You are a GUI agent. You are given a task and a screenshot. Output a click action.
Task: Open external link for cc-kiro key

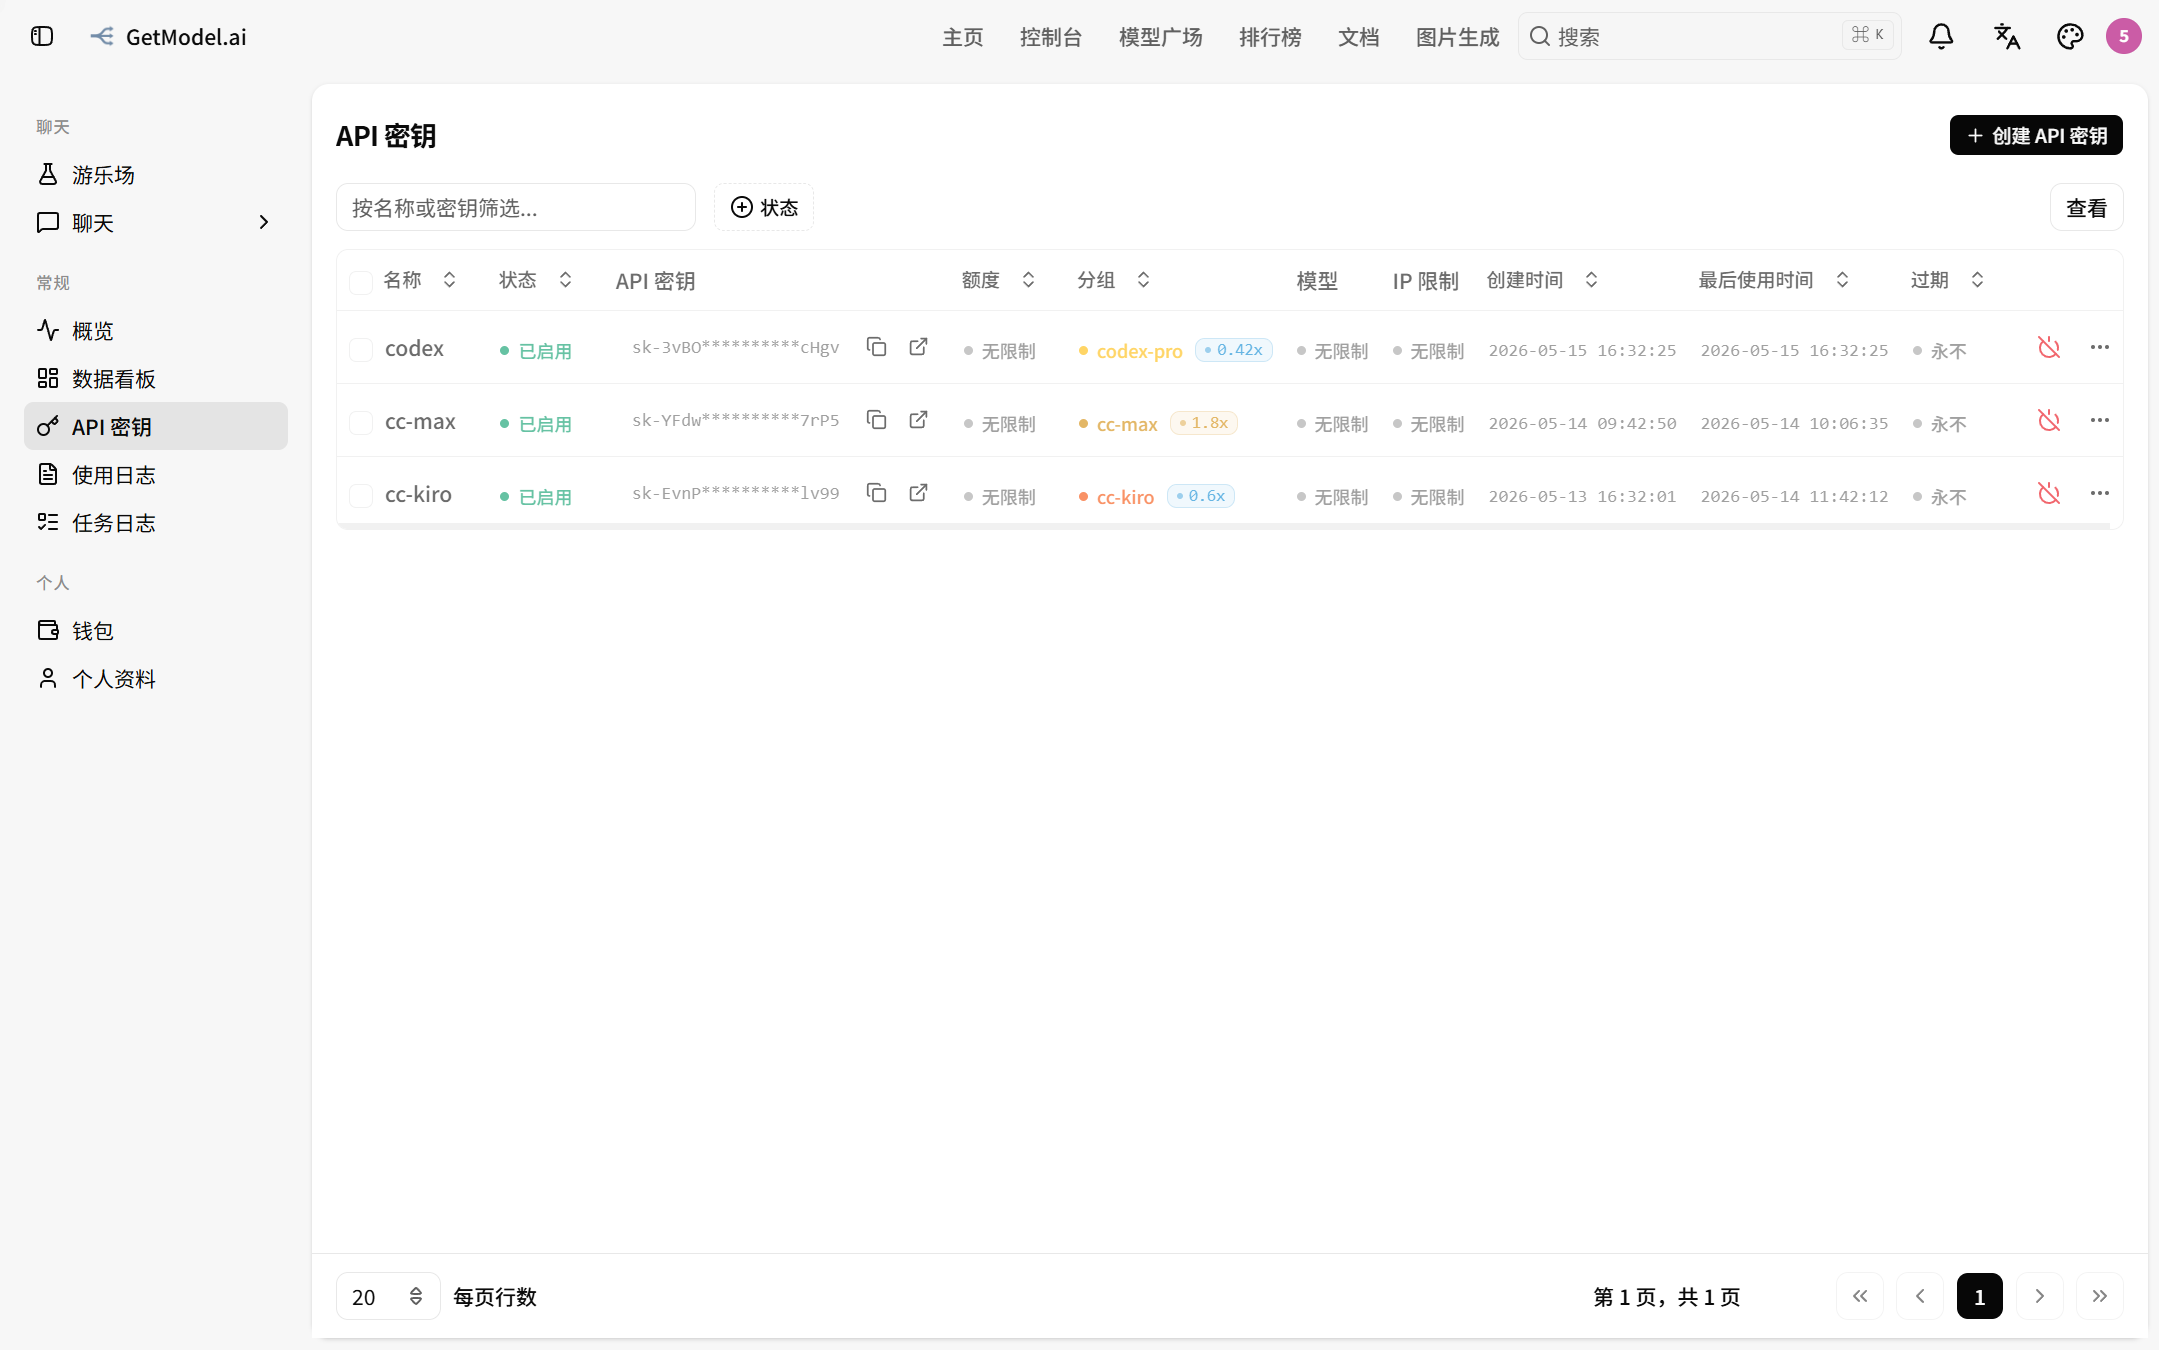click(919, 493)
